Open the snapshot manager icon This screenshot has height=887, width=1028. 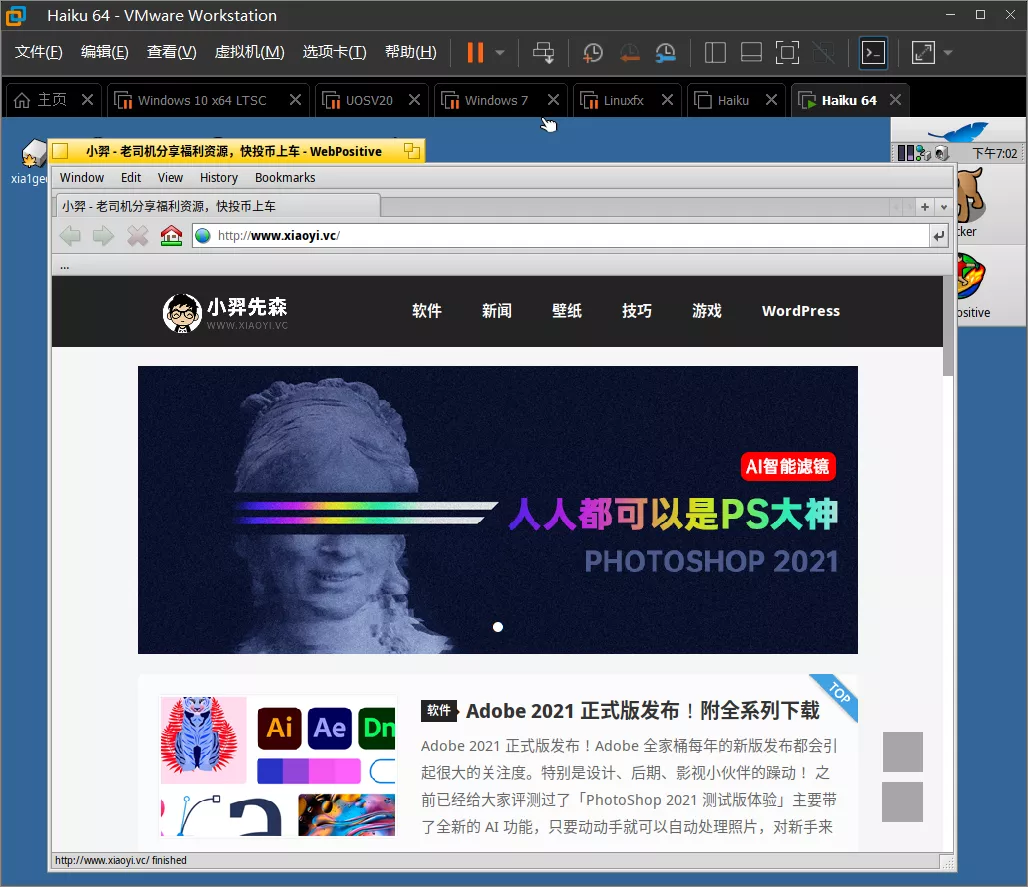point(665,52)
